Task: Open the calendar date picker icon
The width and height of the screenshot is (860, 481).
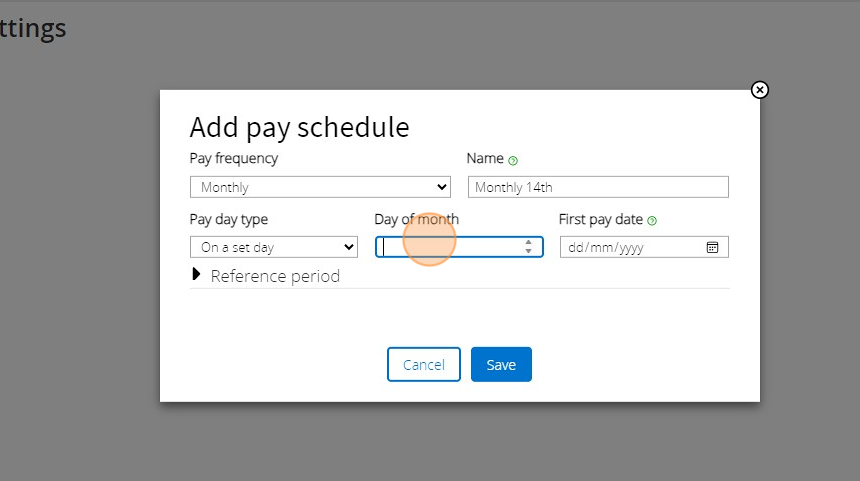Action: pyautogui.click(x=713, y=247)
